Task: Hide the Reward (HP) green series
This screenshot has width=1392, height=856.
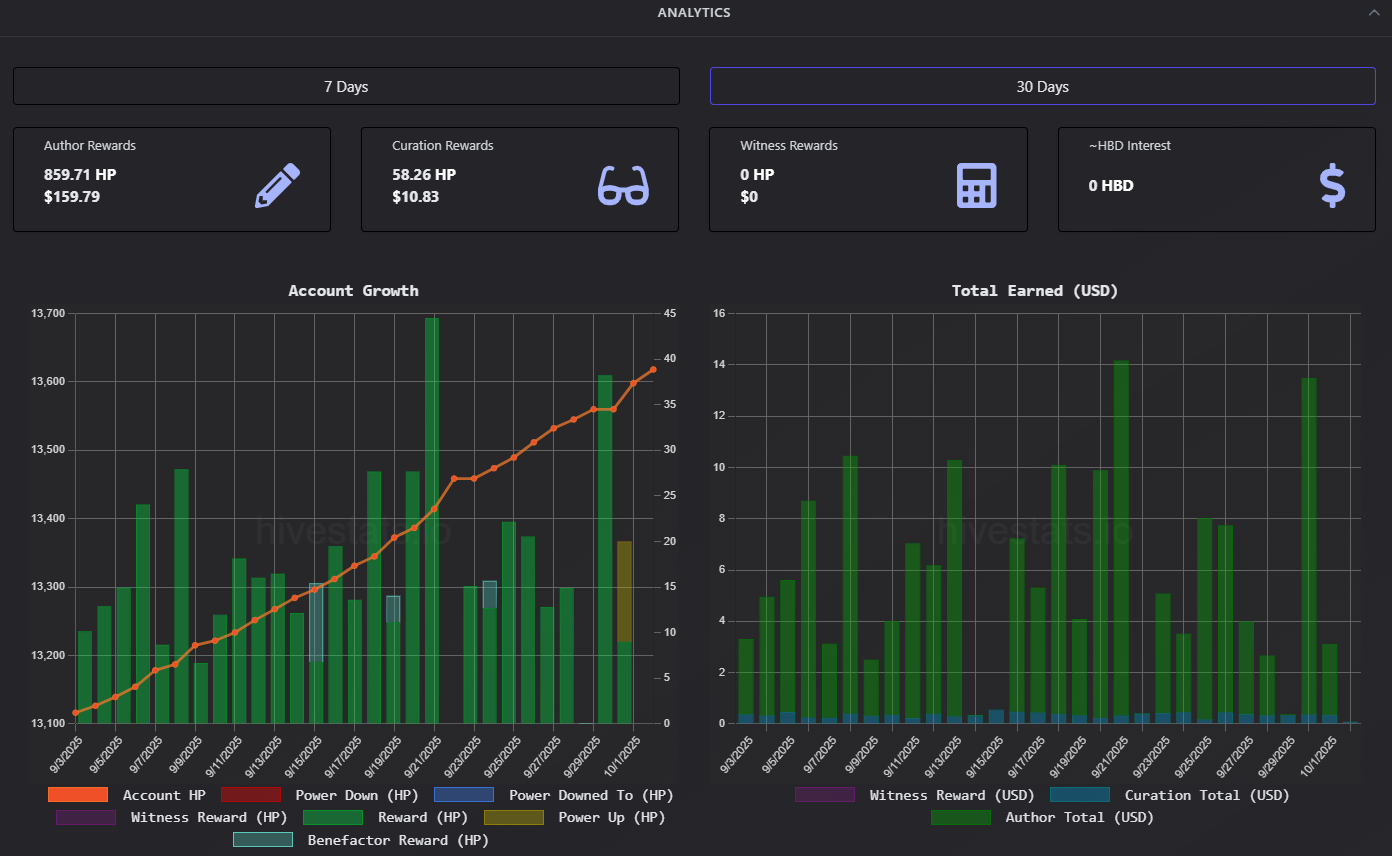Action: tap(332, 817)
